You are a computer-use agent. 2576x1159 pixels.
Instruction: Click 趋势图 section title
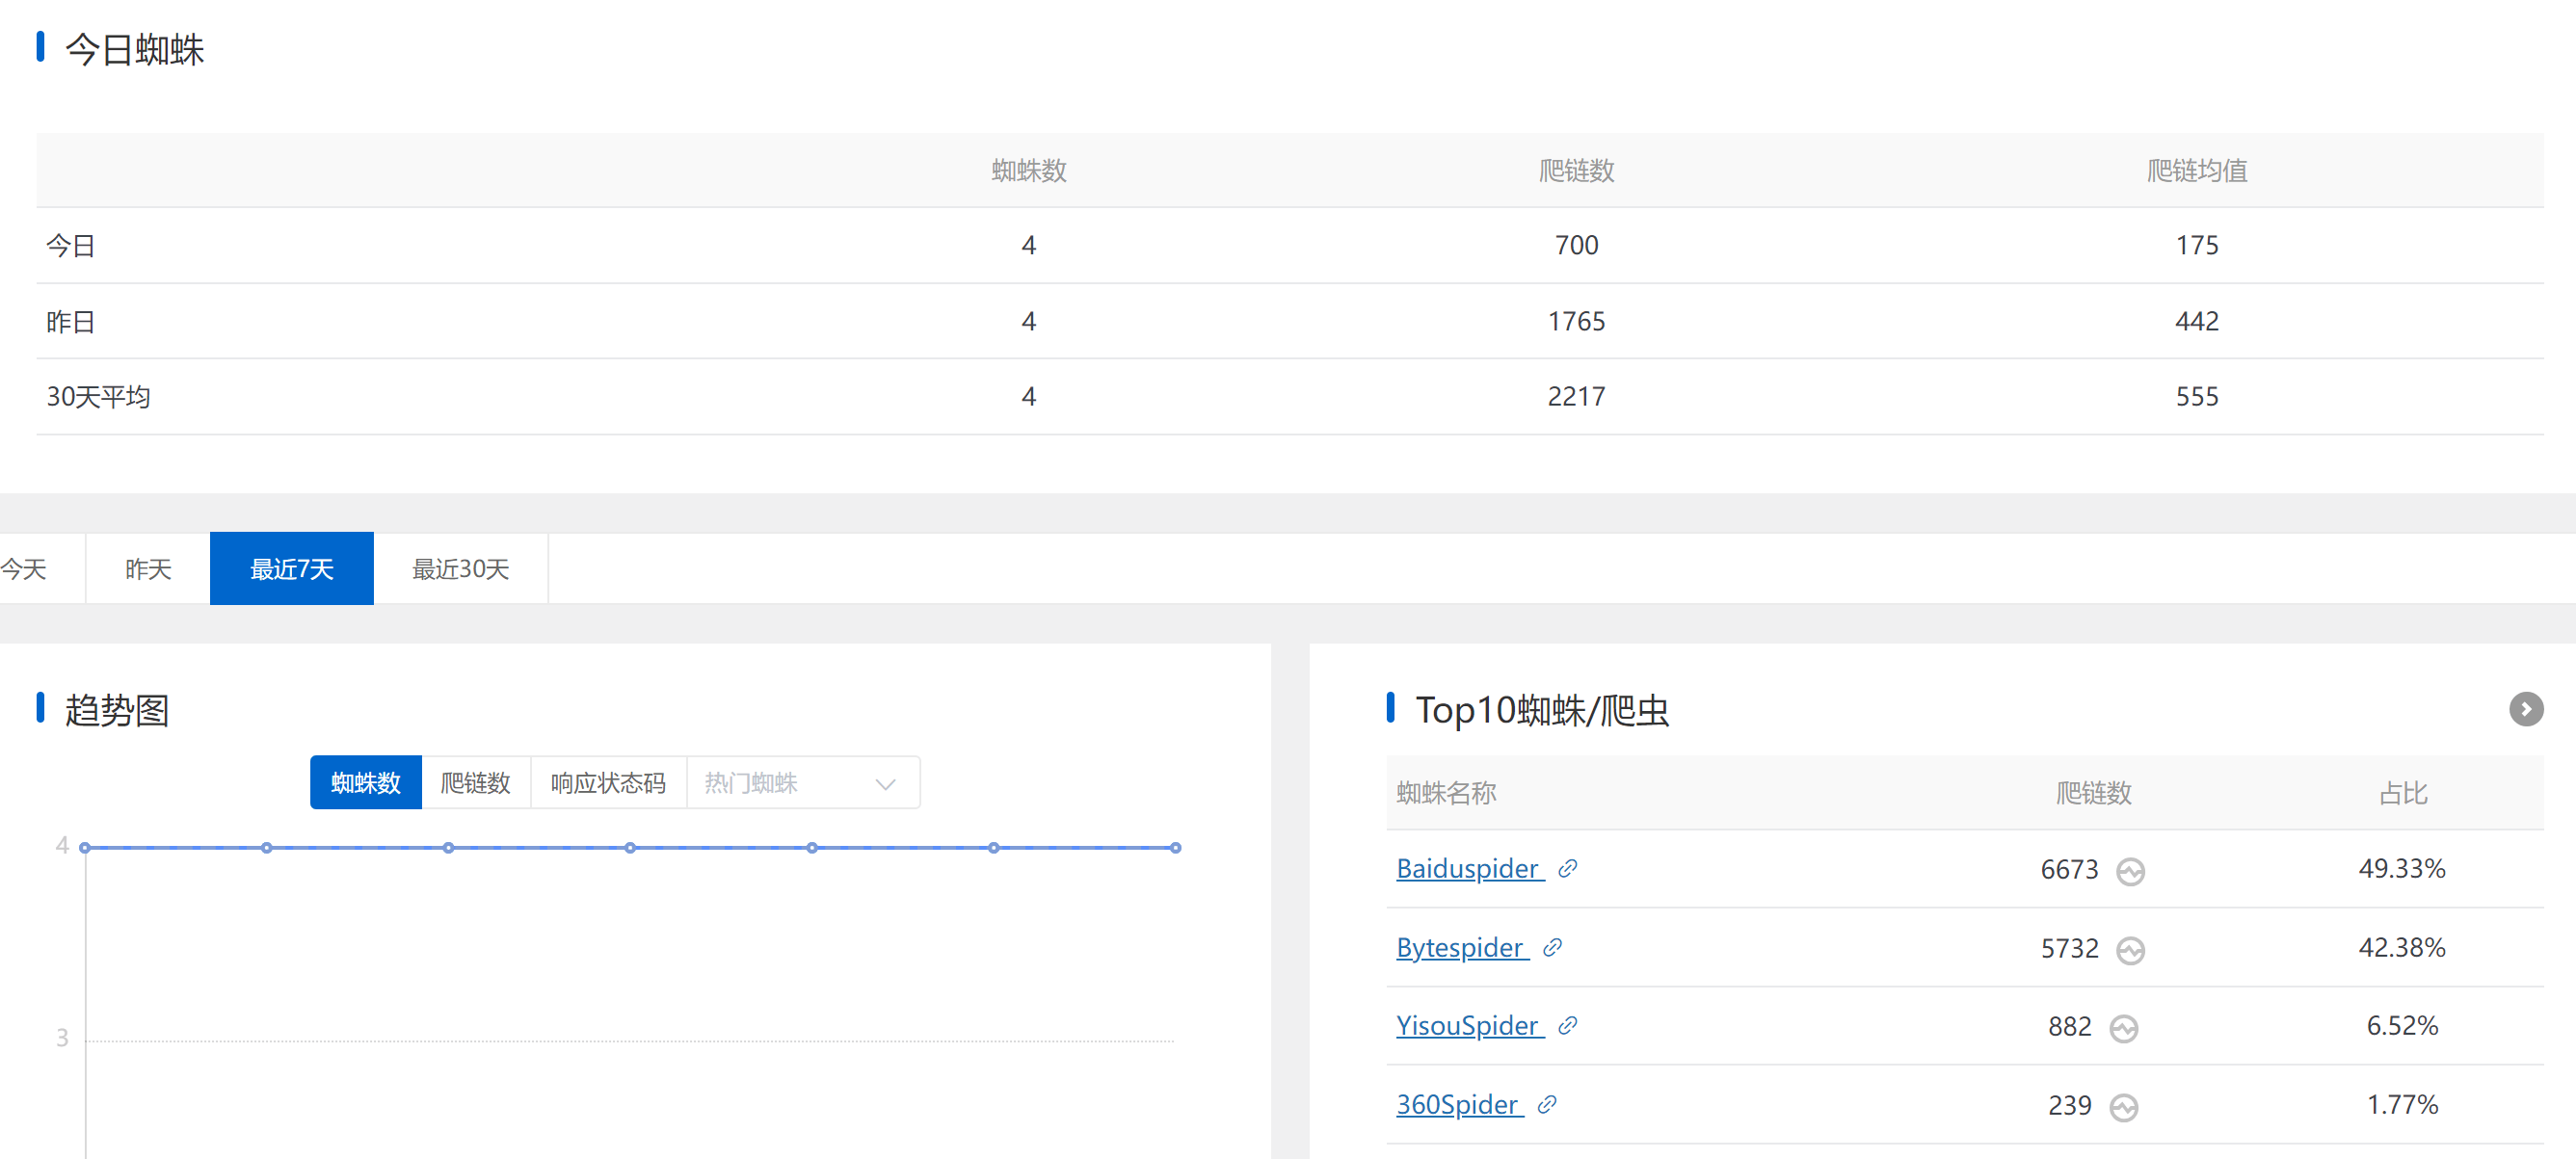coord(117,710)
